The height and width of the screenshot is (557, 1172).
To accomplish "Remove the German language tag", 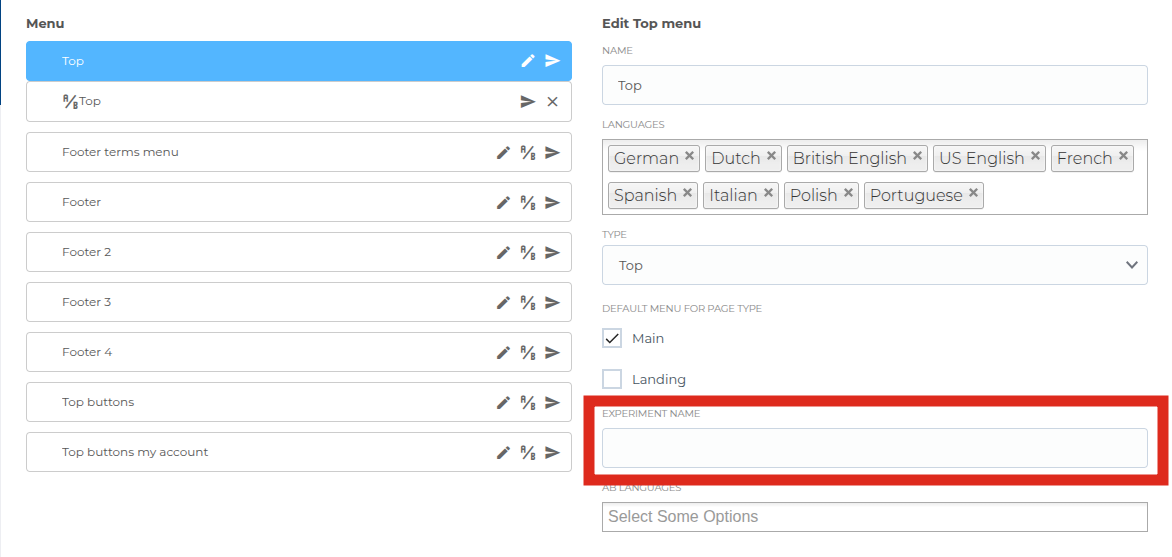I will click(690, 157).
